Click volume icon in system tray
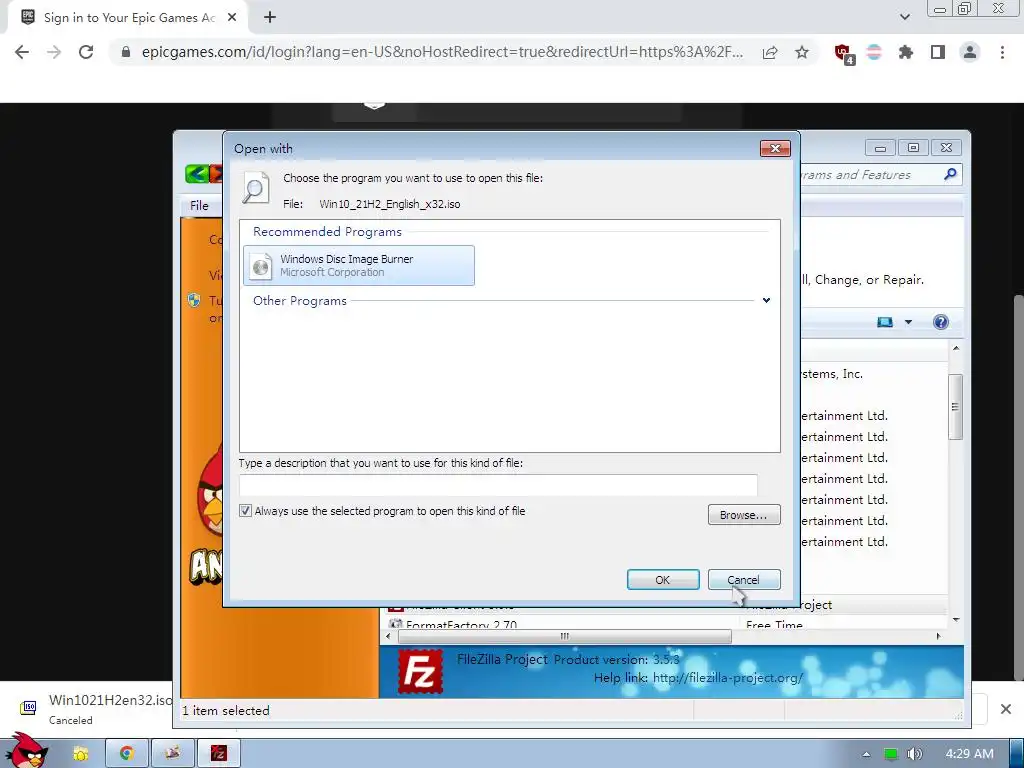 click(x=914, y=754)
